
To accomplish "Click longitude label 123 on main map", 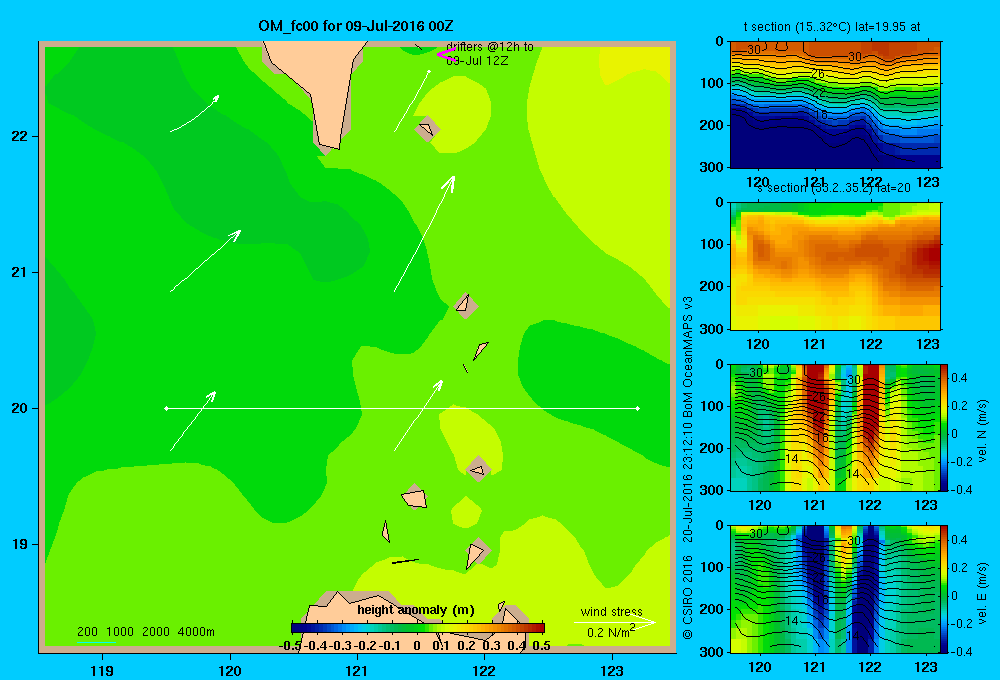I will [612, 670].
